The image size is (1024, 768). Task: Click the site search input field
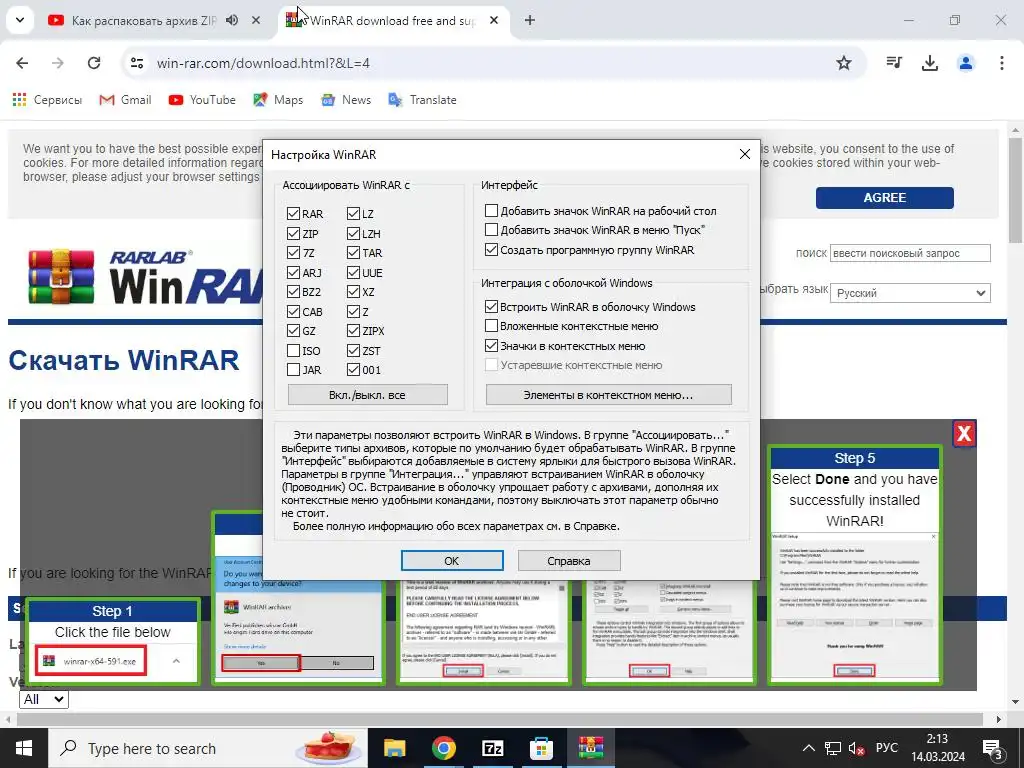pyautogui.click(x=910, y=253)
